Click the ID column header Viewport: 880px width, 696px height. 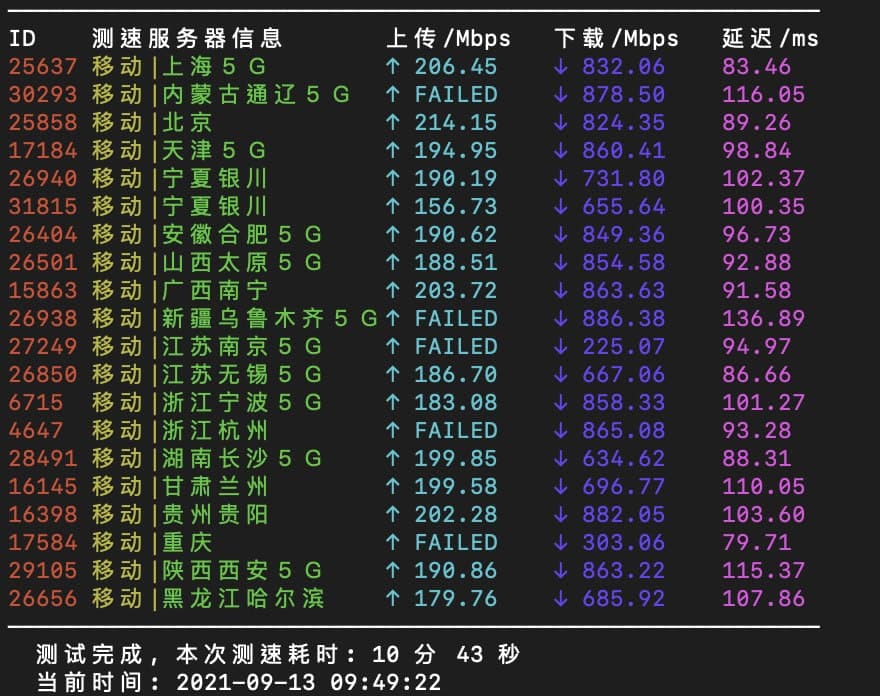coord(22,39)
